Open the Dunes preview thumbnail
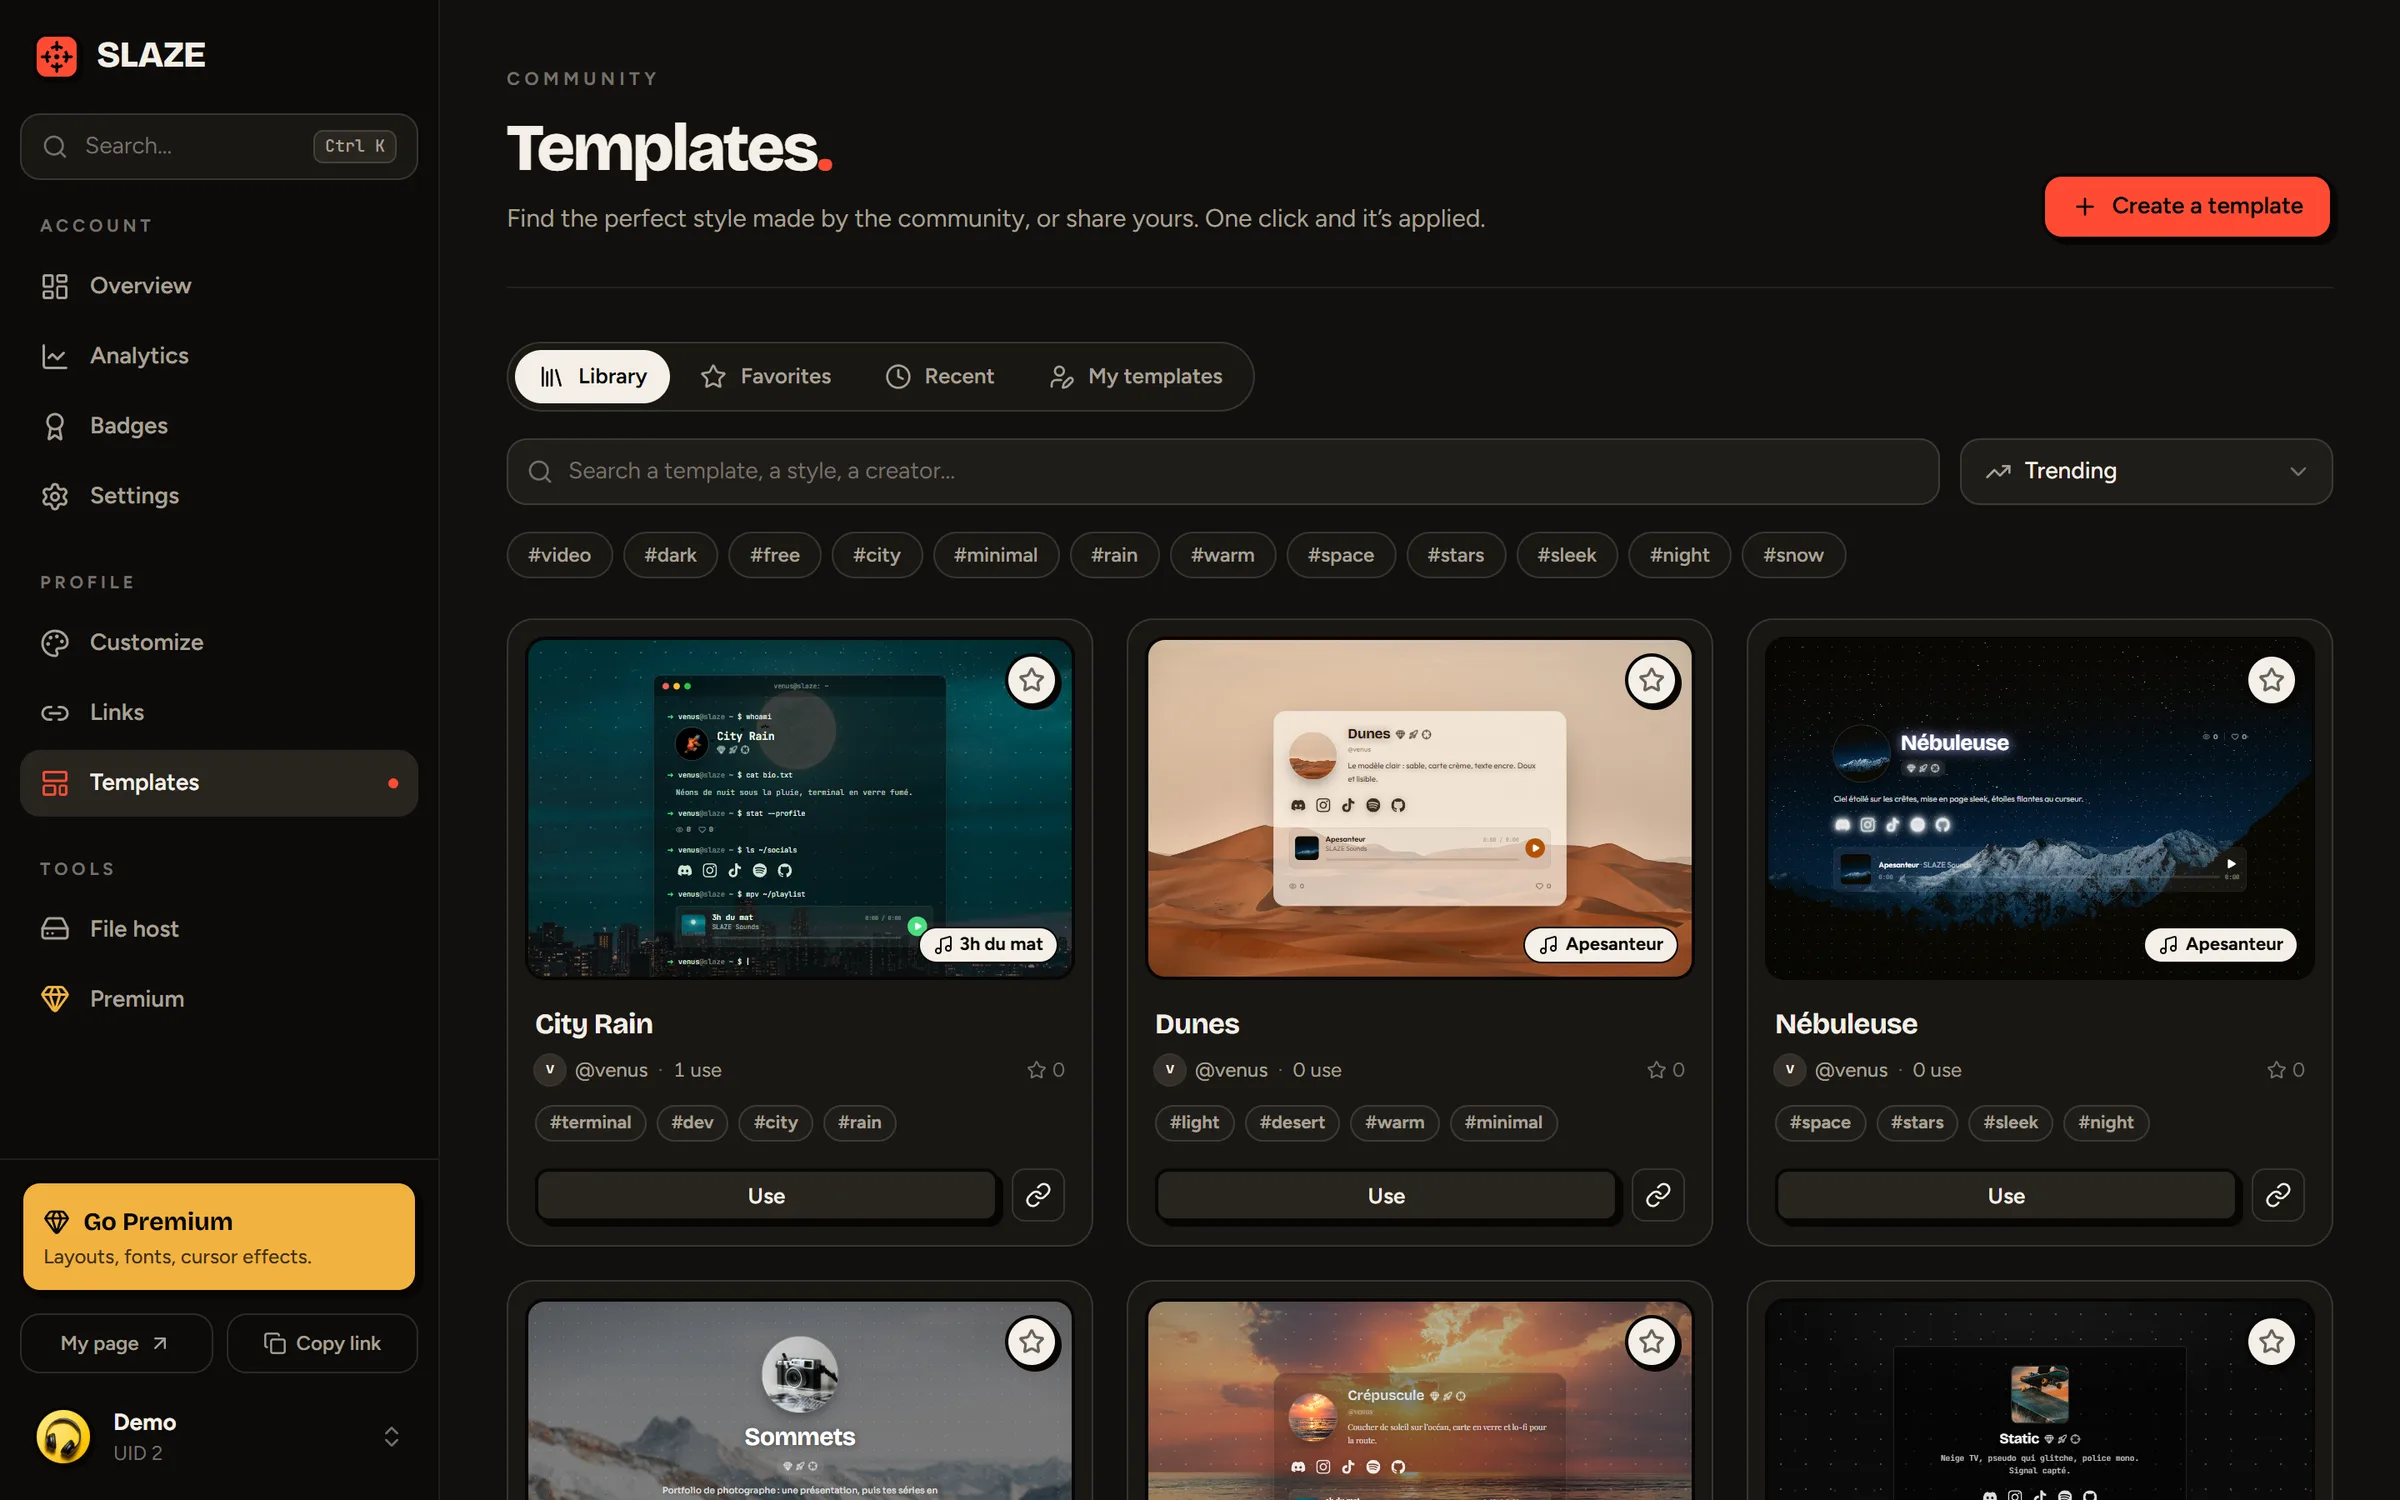The image size is (2400, 1500). pos(1420,808)
